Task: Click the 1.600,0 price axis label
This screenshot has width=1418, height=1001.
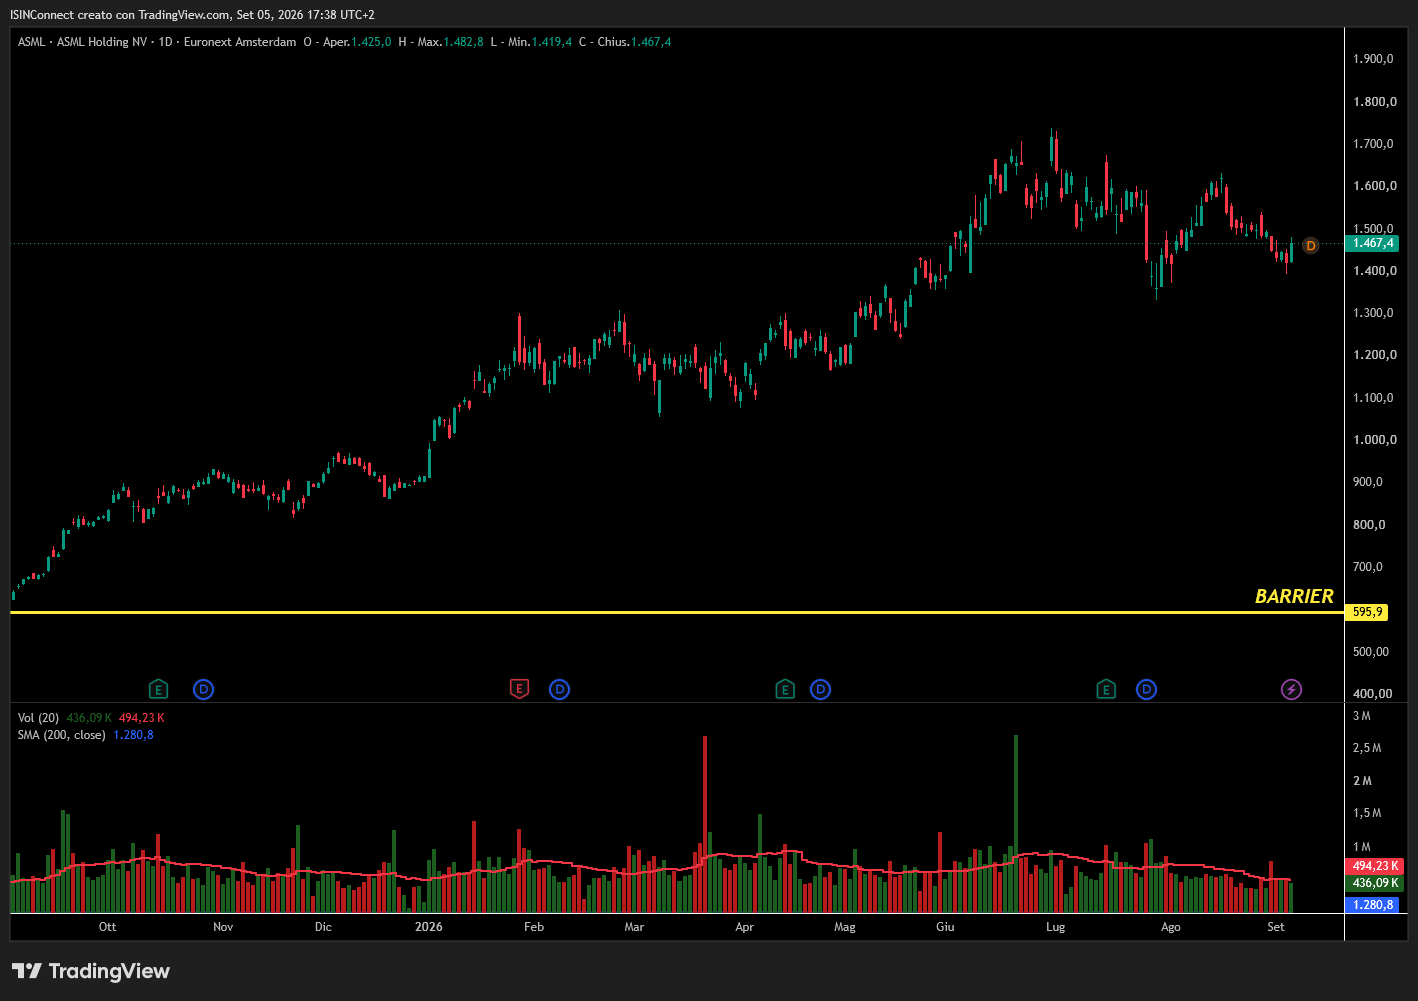Action: [1375, 186]
